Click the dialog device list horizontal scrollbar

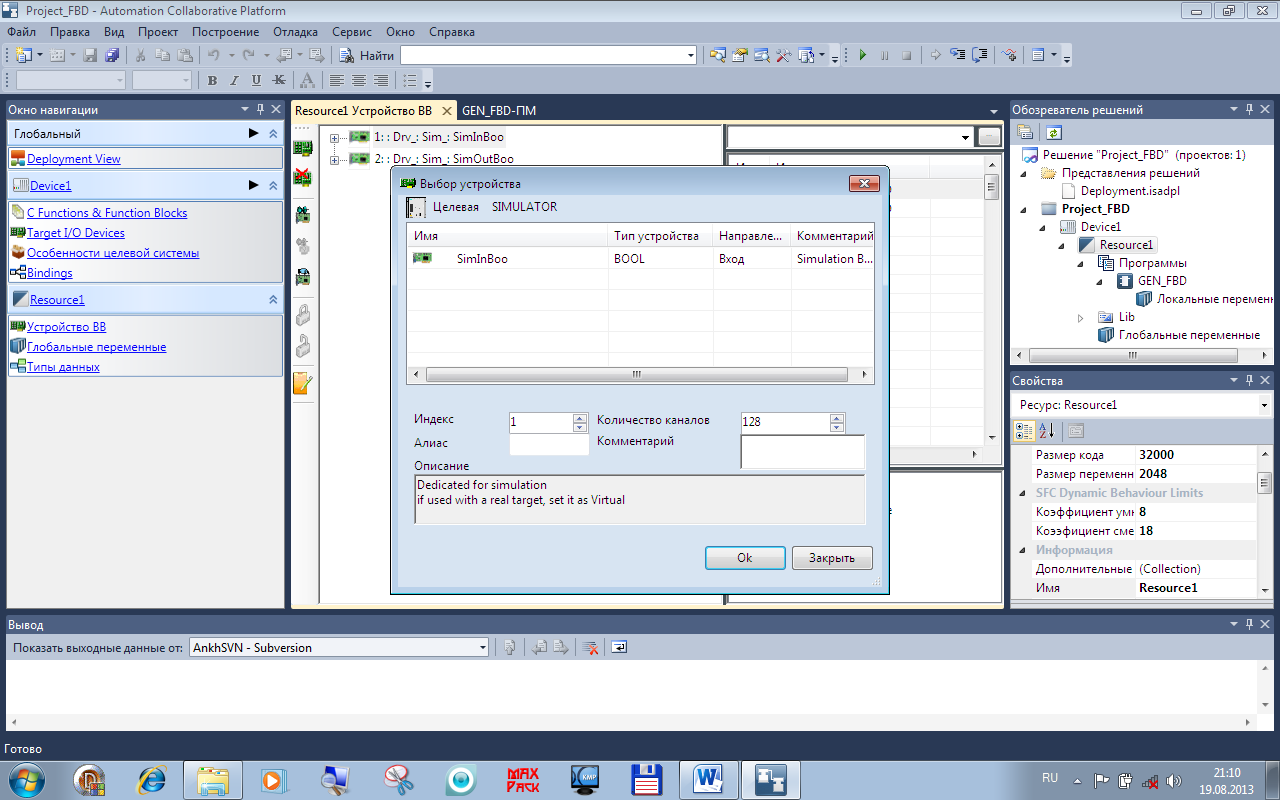coord(636,375)
